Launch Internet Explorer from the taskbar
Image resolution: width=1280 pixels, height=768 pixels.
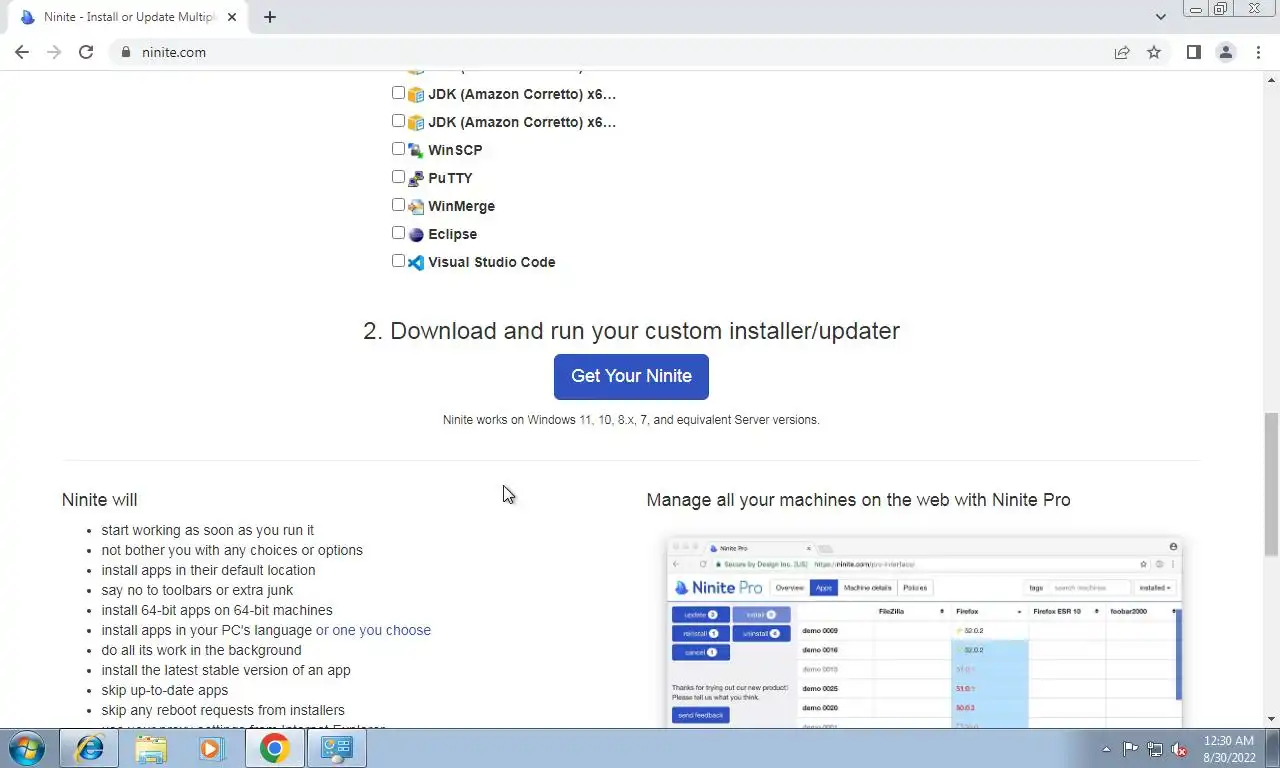(89, 748)
